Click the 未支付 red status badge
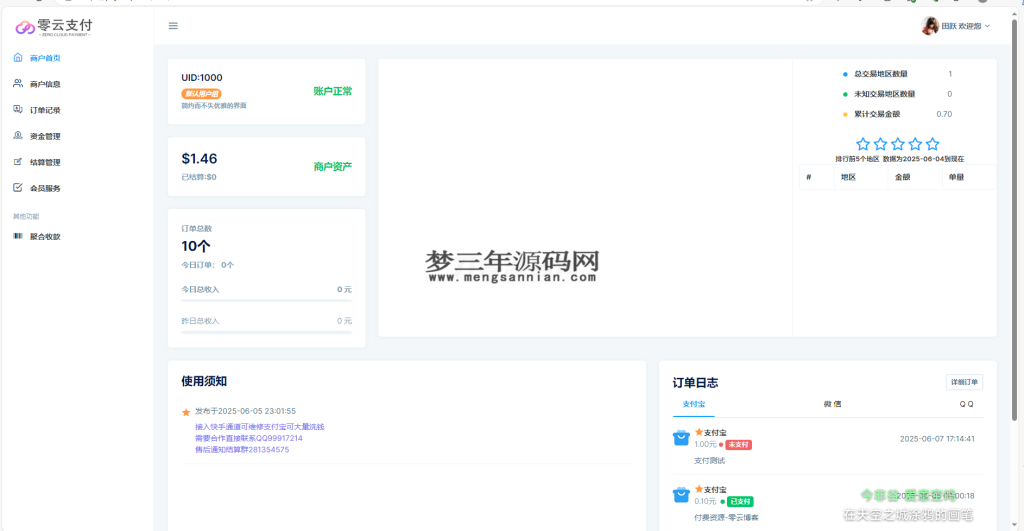1024x531 pixels. (x=739, y=445)
